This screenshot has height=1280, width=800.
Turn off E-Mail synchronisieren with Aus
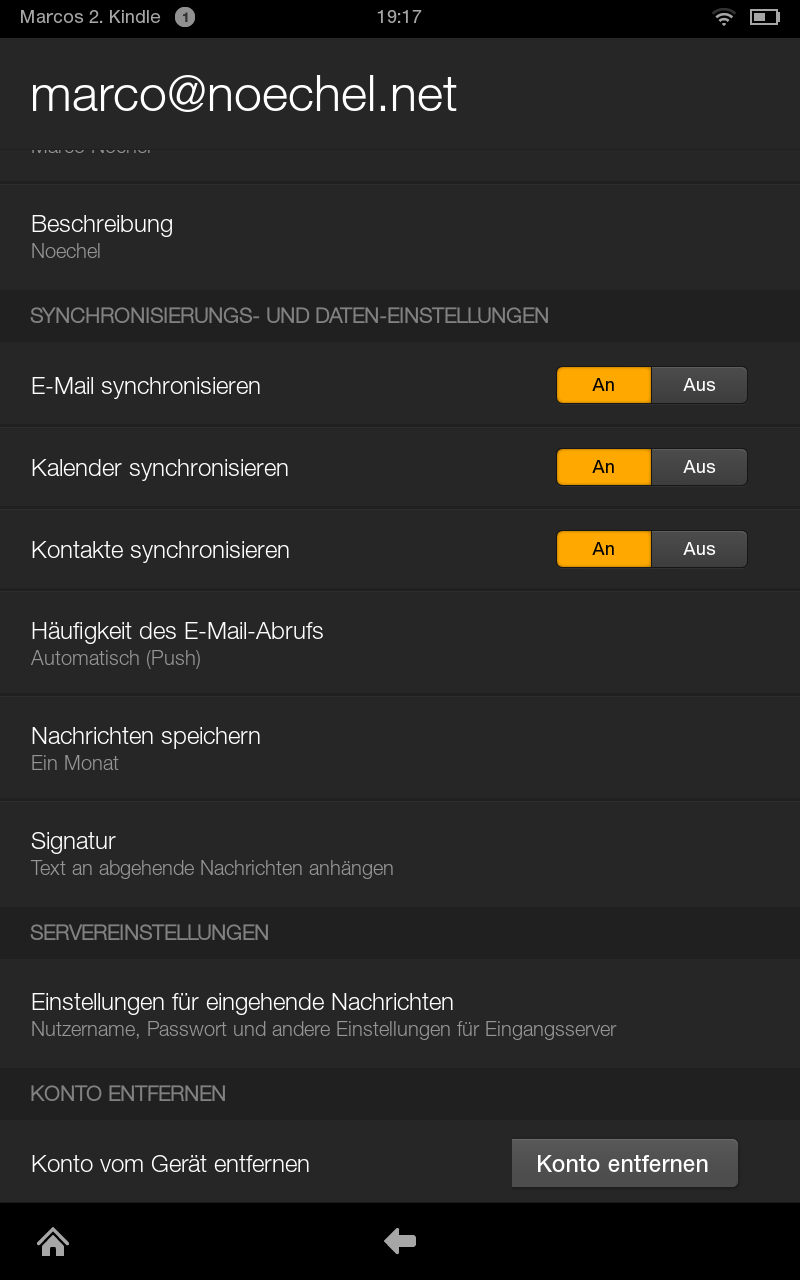point(699,385)
